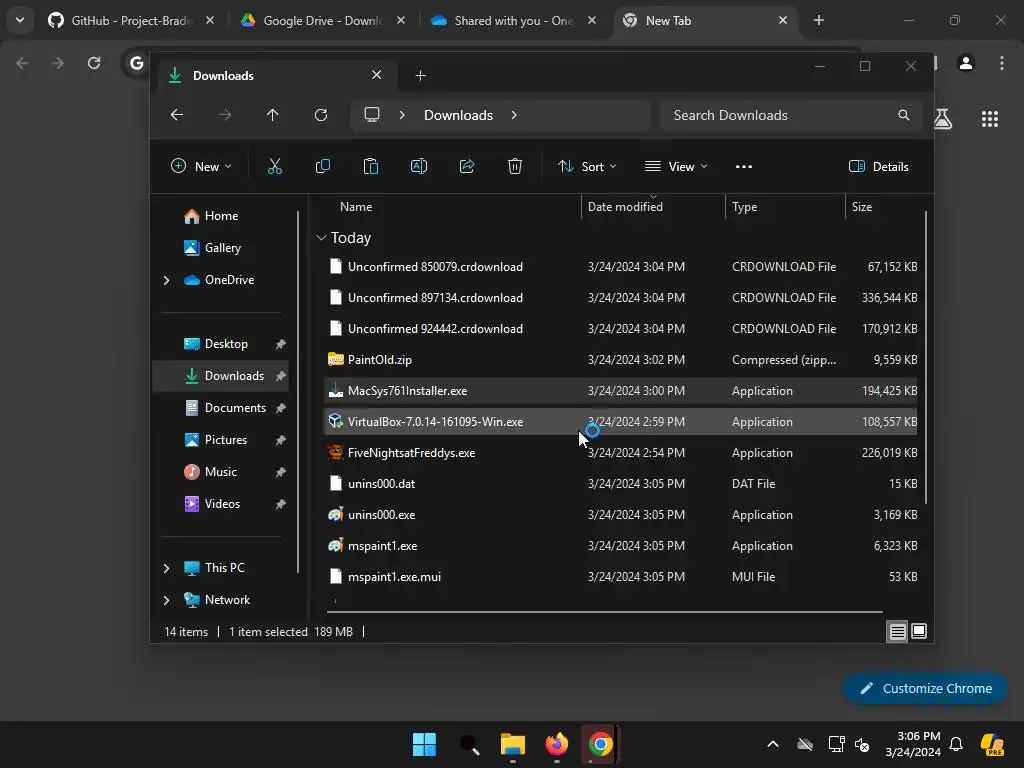Image resolution: width=1024 pixels, height=768 pixels.
Task: Select unins000.exe file
Action: pos(620,515)
